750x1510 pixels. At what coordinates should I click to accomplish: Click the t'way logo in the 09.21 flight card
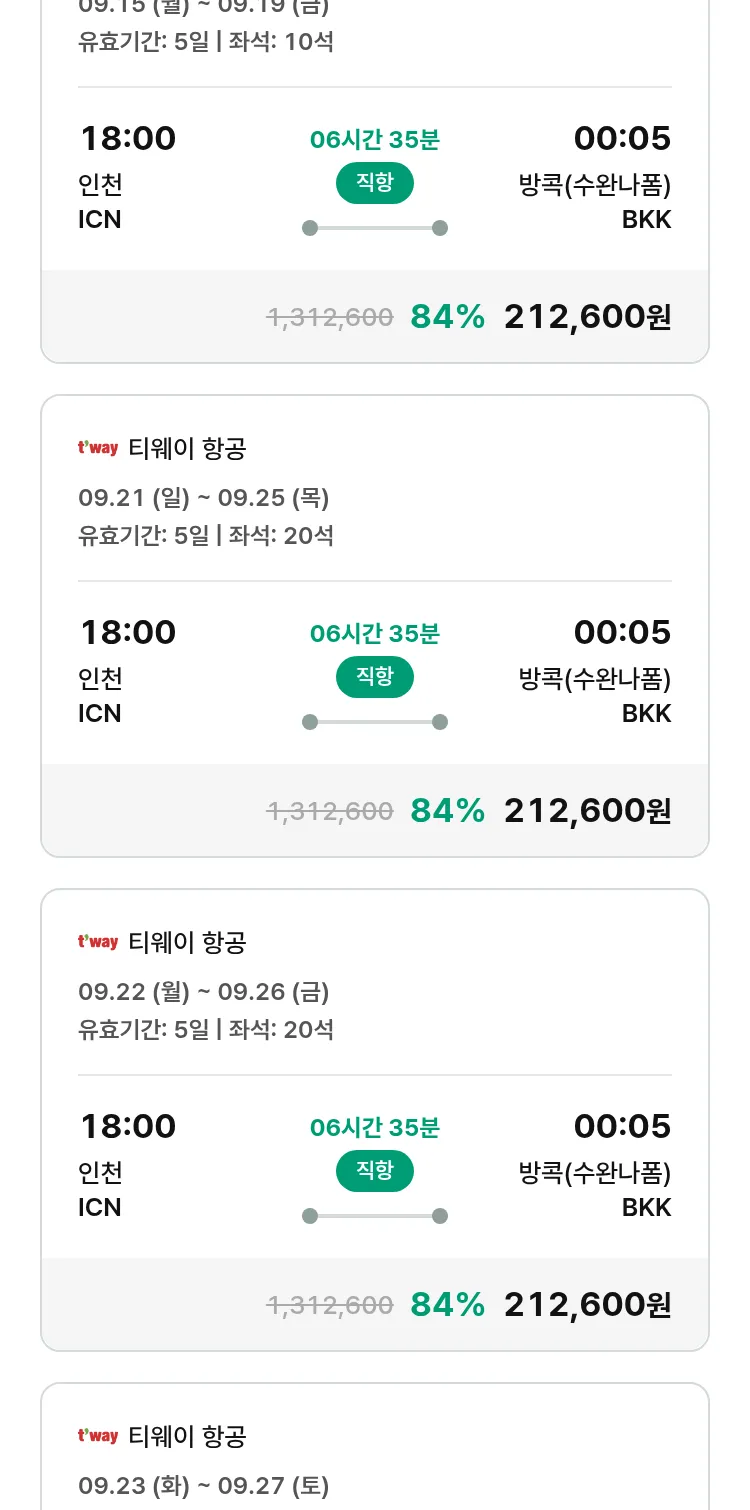98,448
